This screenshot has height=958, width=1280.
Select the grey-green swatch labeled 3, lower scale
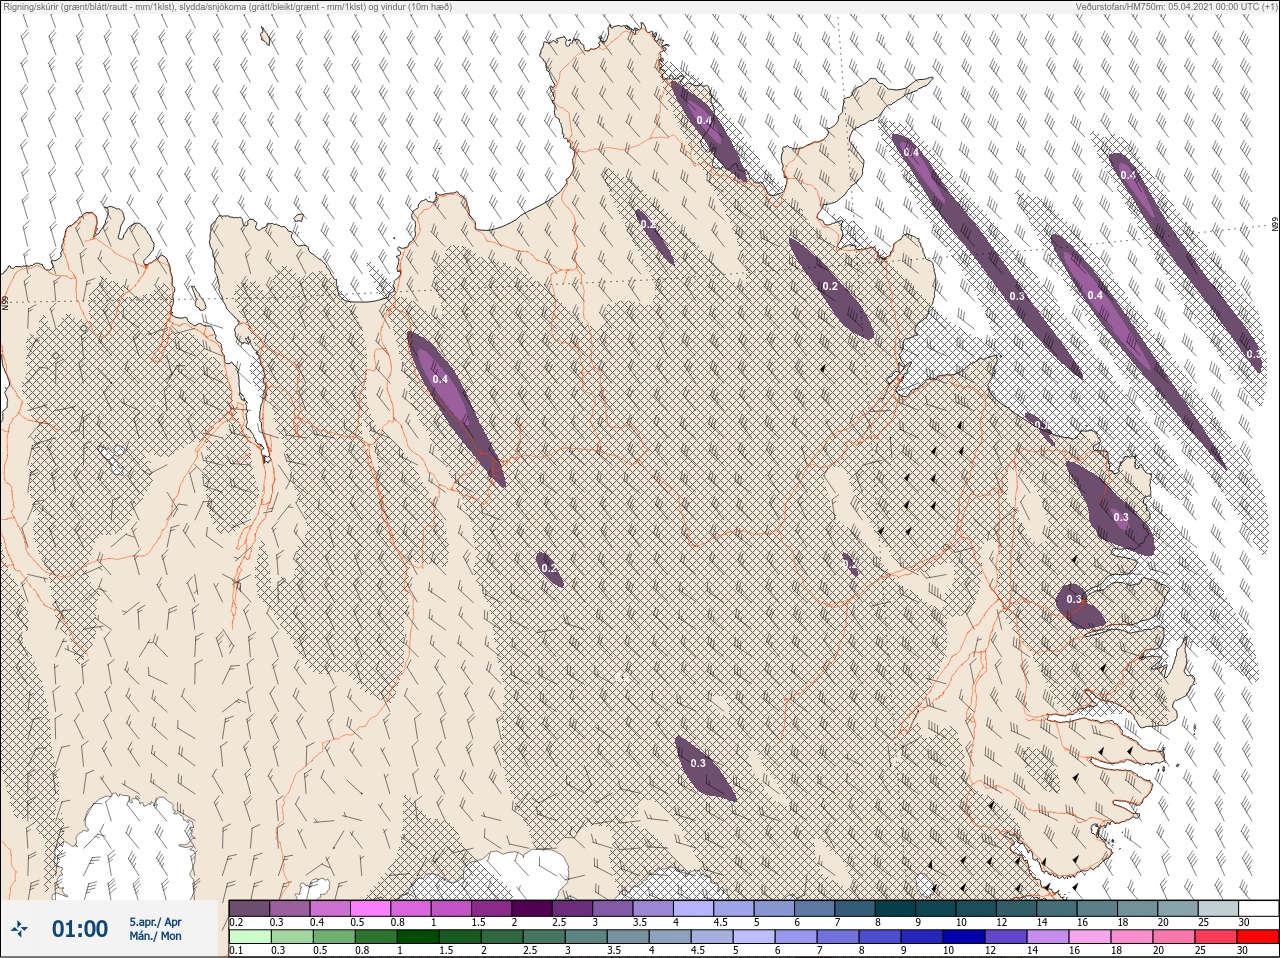586,937
